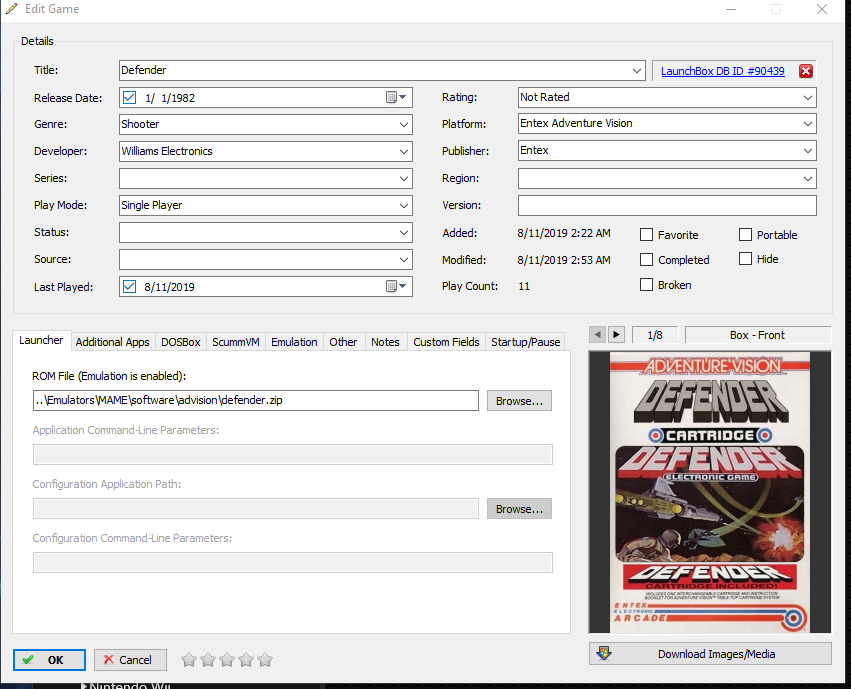Viewport: 851px width, 689px height.
Task: Cancel editing the game
Action: click(x=130, y=660)
